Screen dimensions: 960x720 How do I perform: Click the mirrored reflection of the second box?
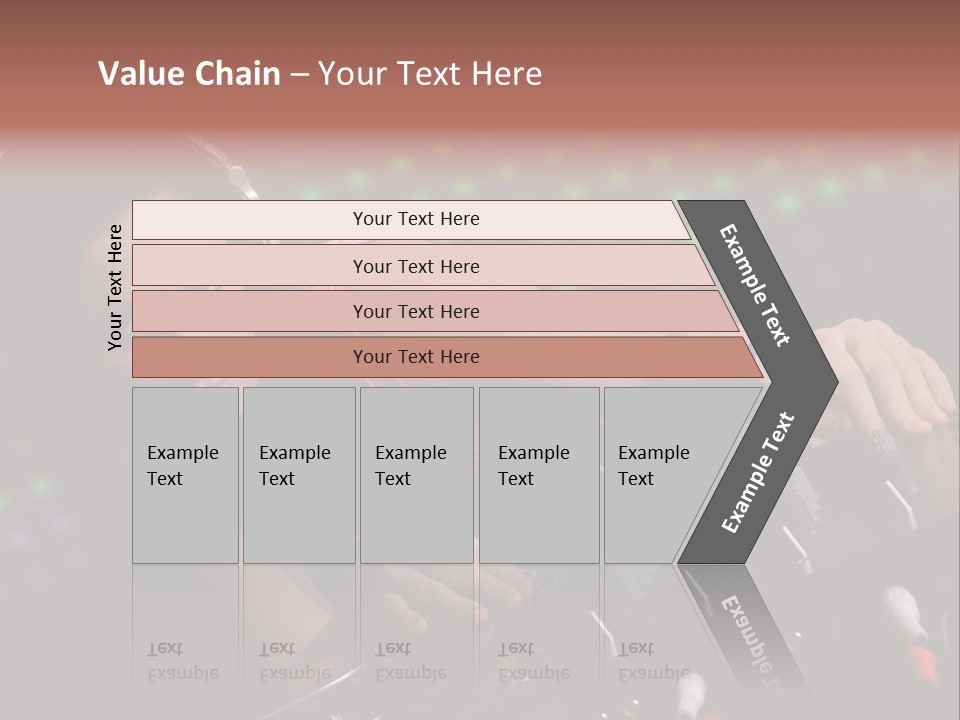click(298, 630)
